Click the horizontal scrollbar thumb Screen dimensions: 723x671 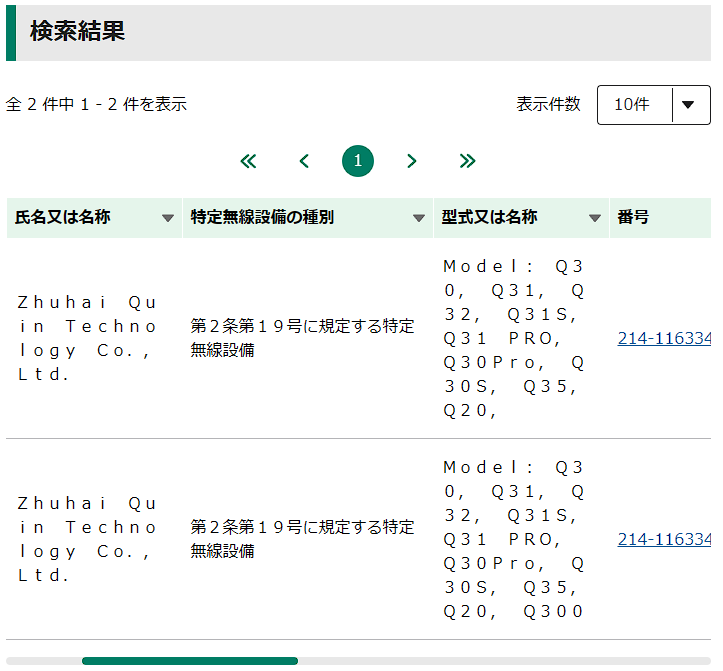(x=190, y=661)
